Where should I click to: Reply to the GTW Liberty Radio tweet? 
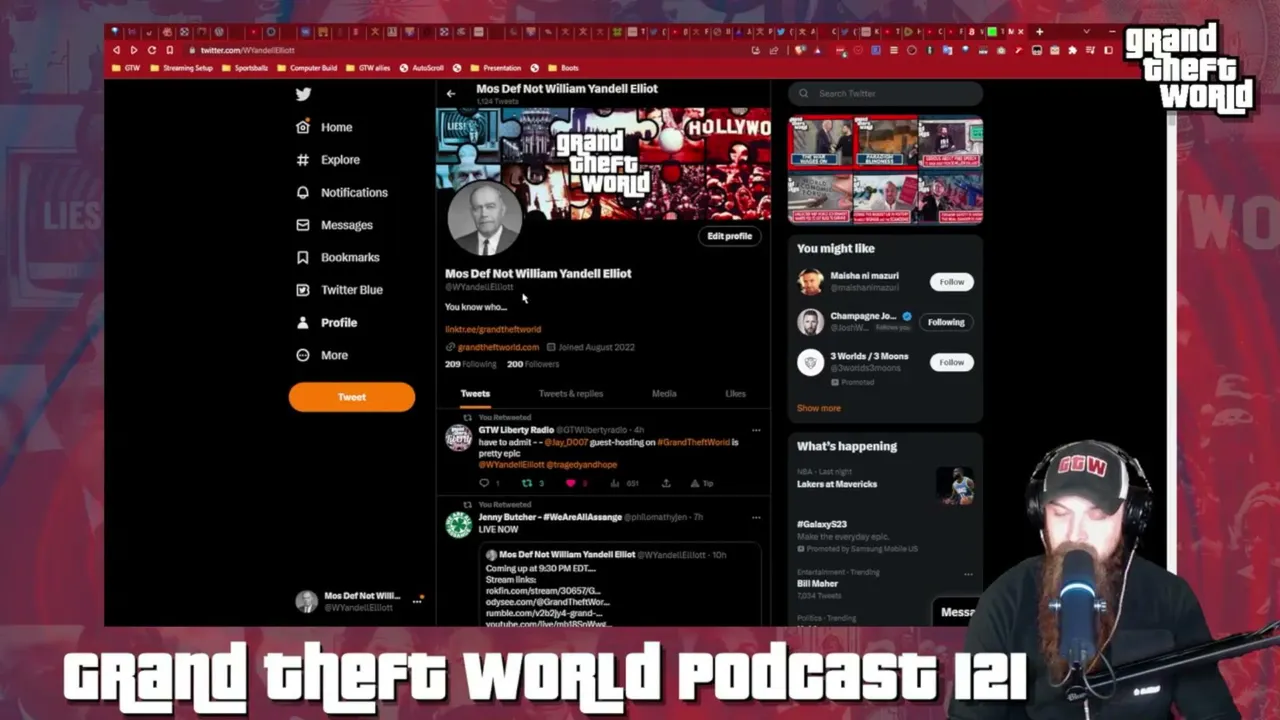pyautogui.click(x=484, y=483)
